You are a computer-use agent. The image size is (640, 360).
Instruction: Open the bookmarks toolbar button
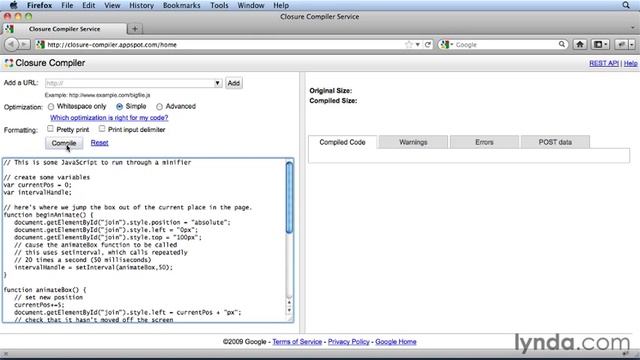tap(598, 44)
